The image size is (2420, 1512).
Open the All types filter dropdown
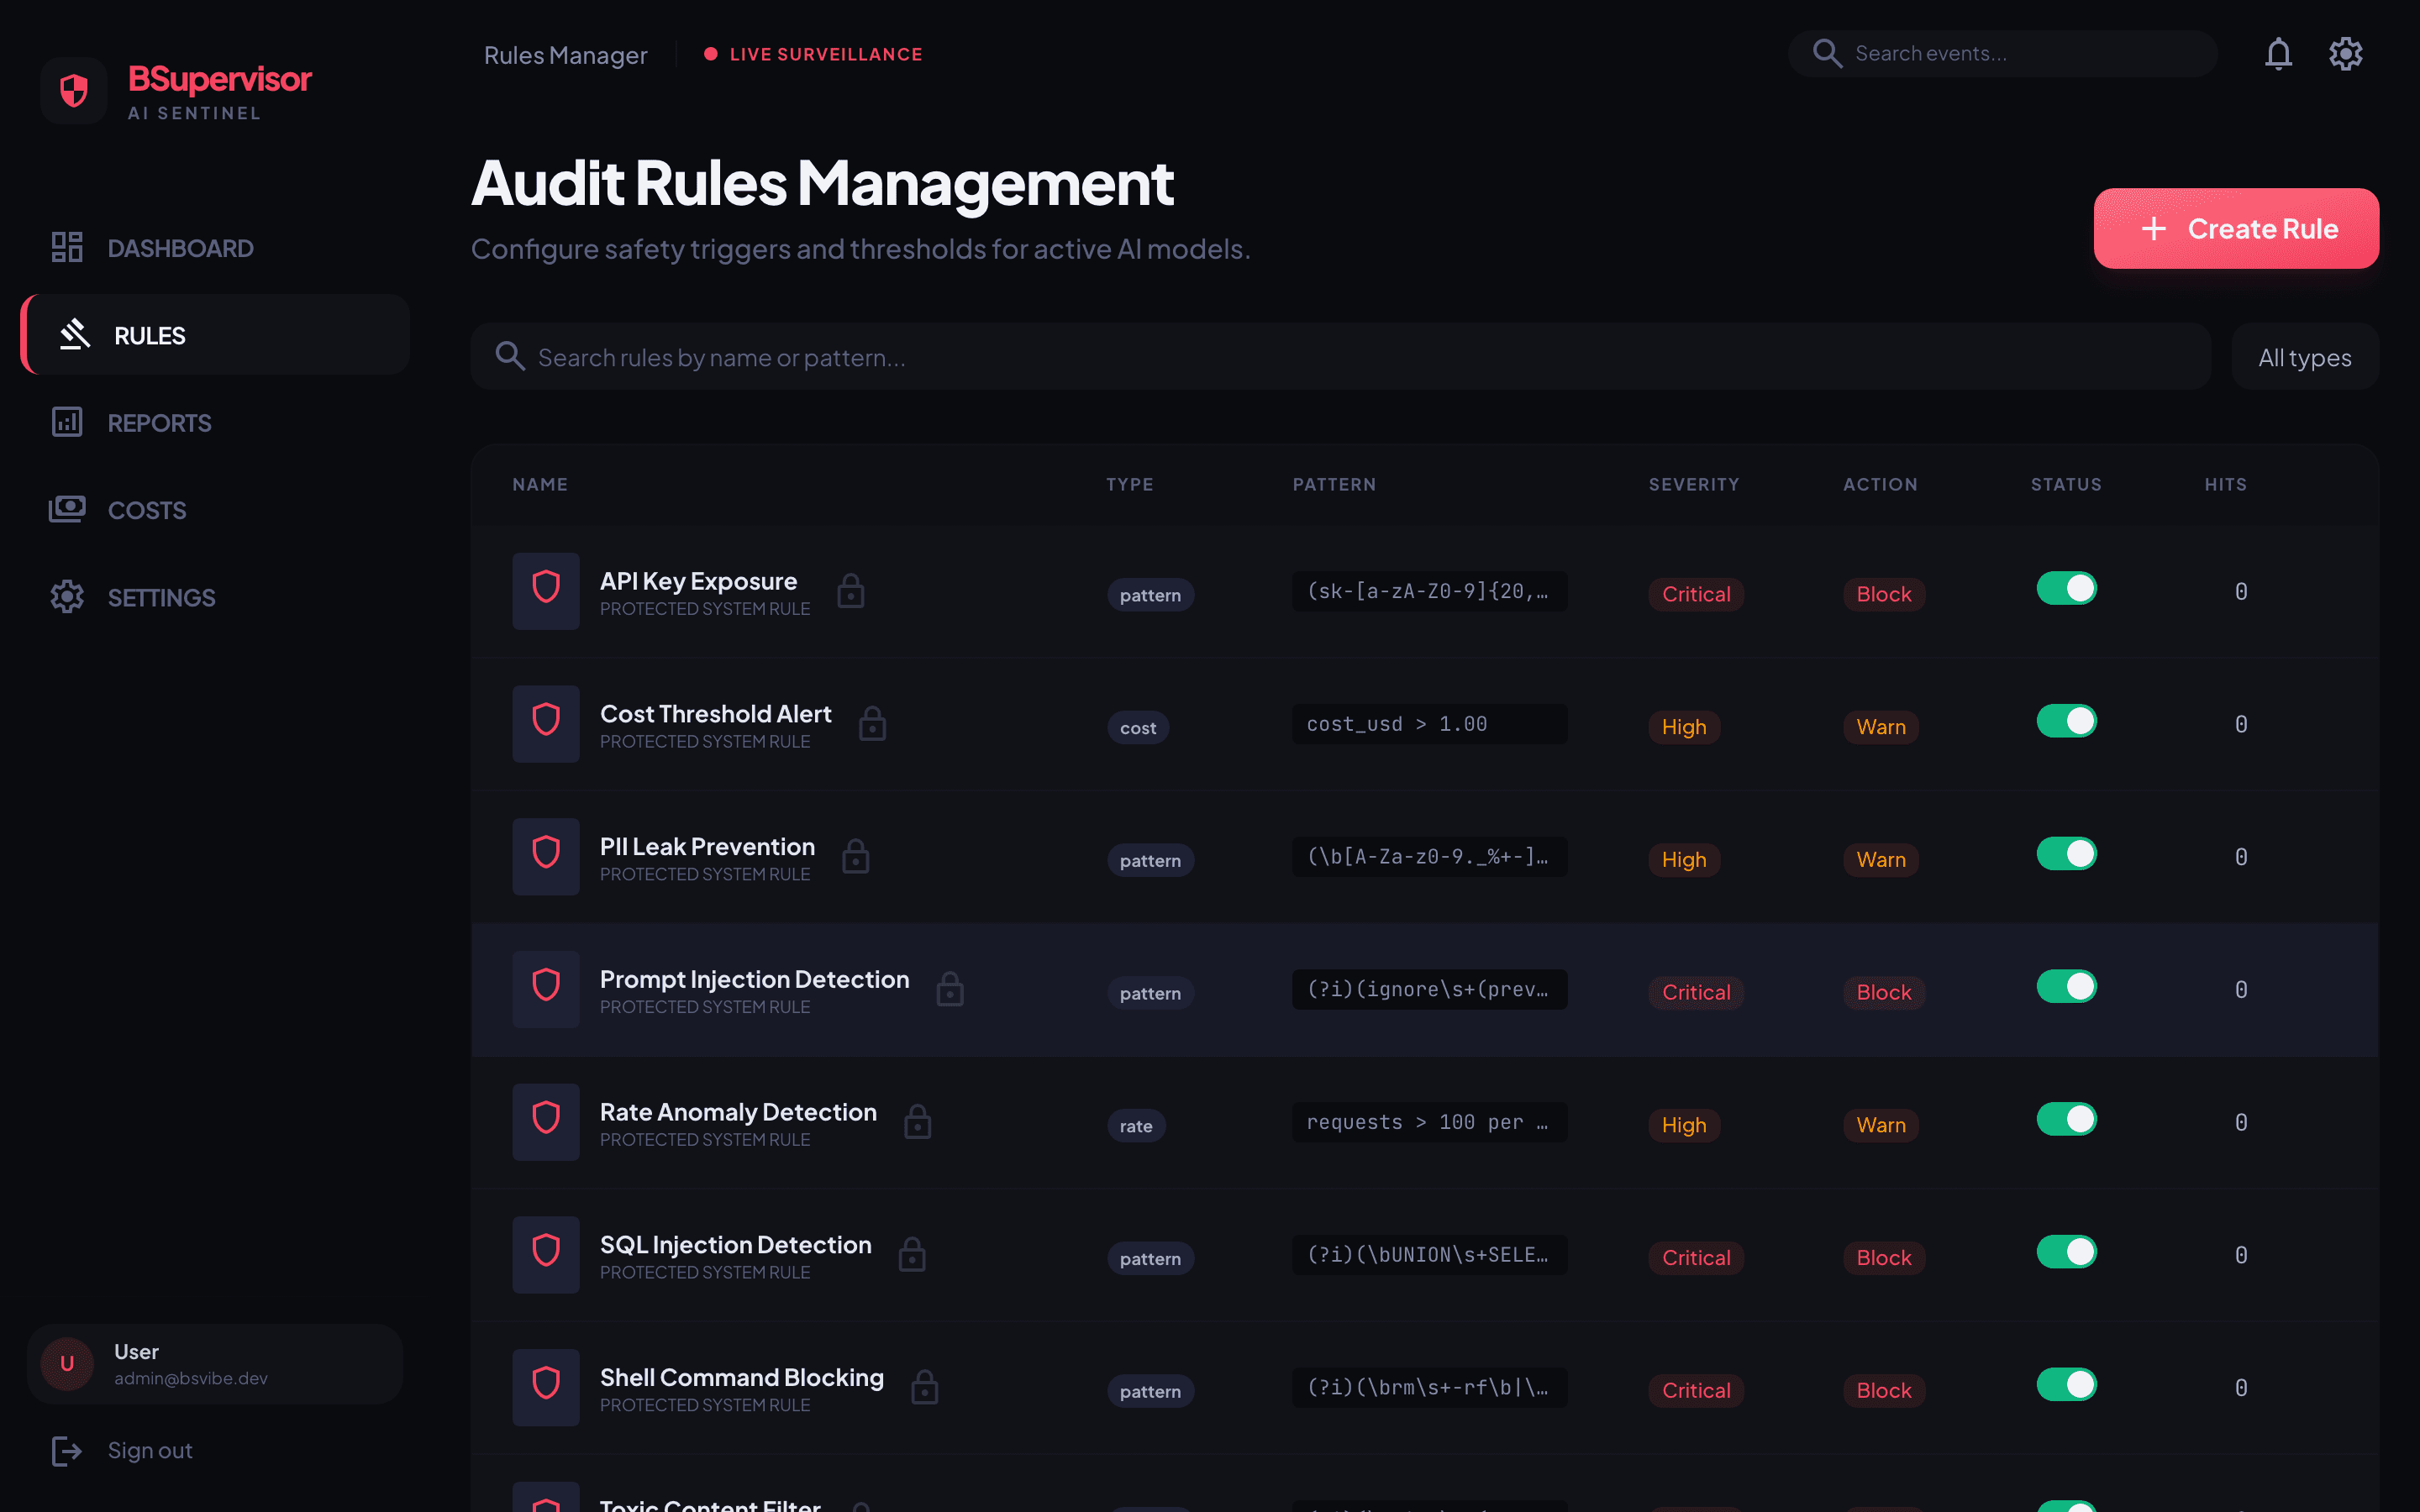click(x=2305, y=357)
